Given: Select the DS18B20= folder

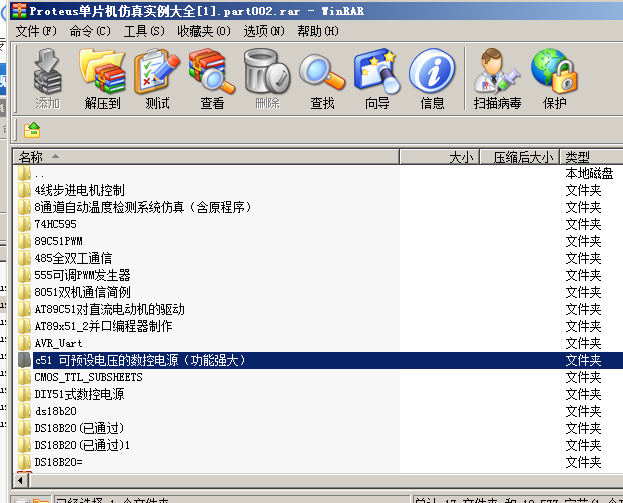Looking at the screenshot, I should coord(58,462).
